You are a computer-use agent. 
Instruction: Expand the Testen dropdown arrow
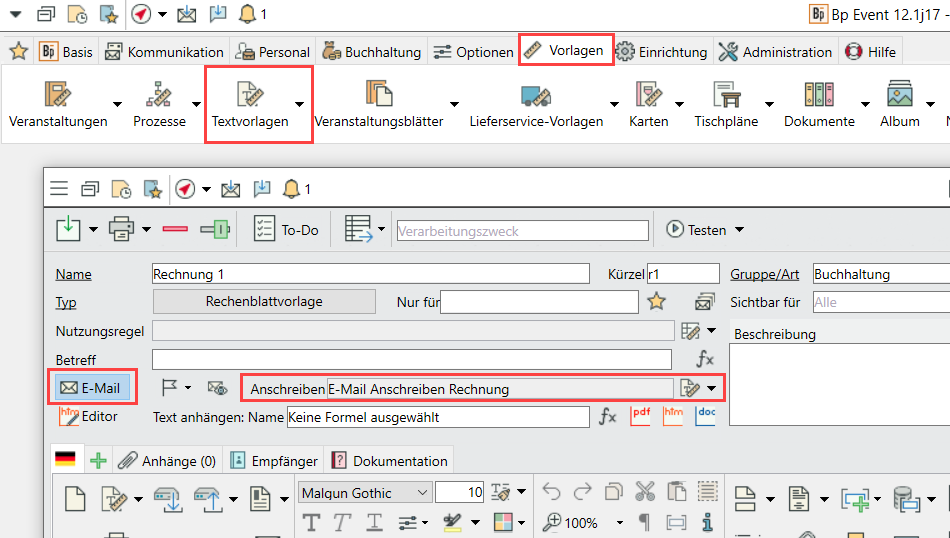(740, 230)
